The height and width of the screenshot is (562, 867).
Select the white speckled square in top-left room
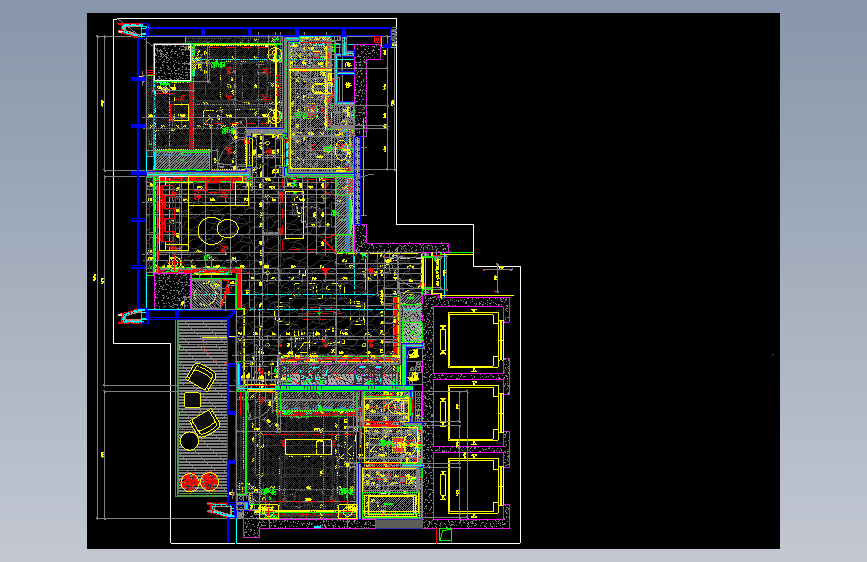coord(173,63)
